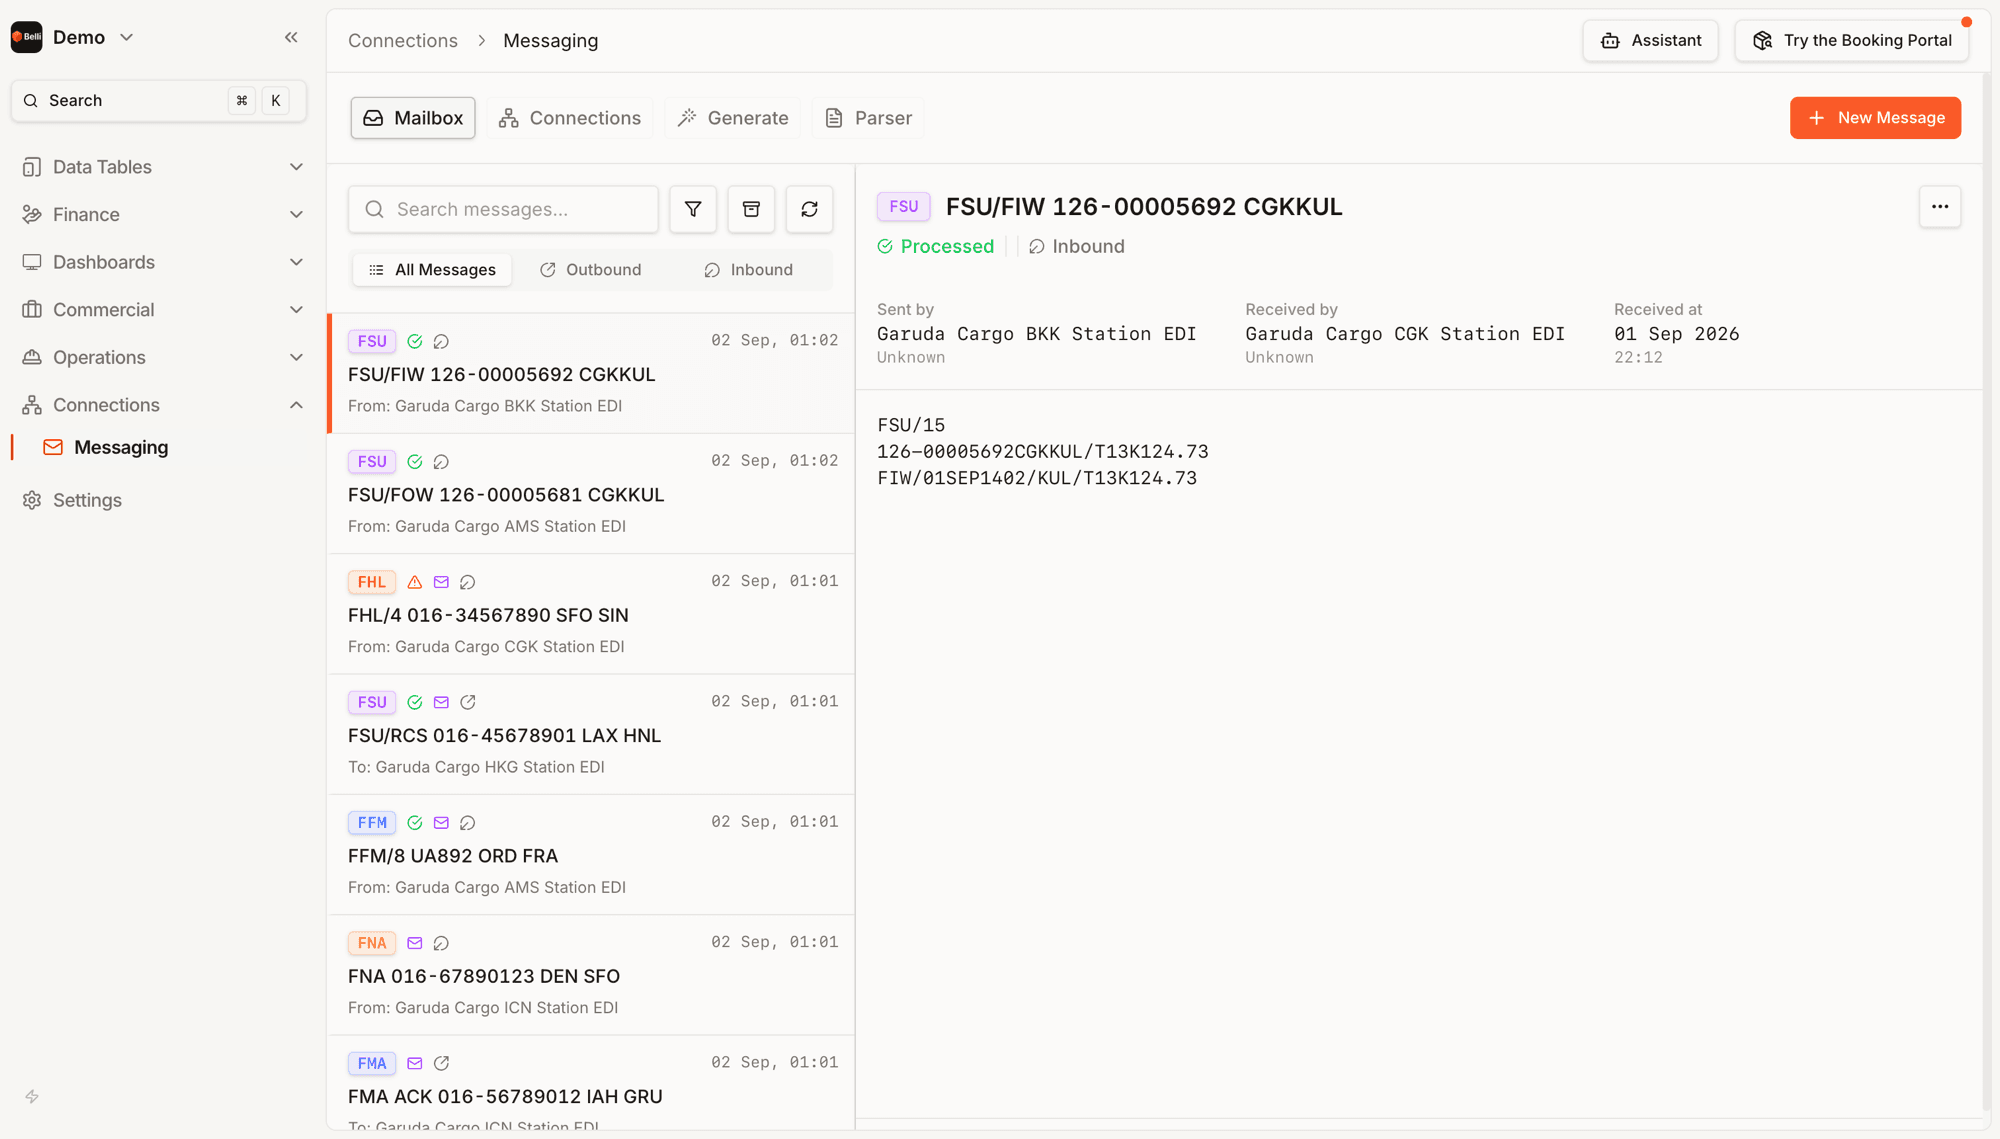2000x1139 pixels.
Task: Click the Belli logo icon
Action: click(x=26, y=38)
